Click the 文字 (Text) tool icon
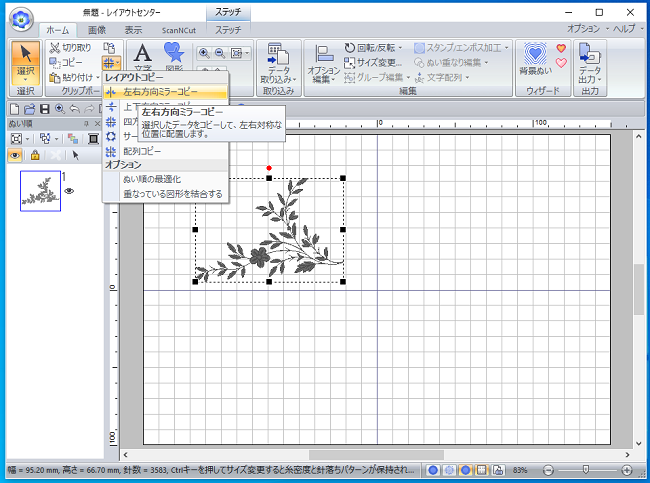Viewport: 650px width, 483px height. point(143,54)
